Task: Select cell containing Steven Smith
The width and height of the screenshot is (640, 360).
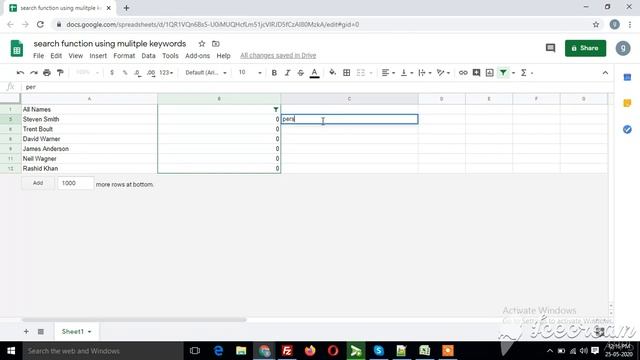Action: click(89, 119)
